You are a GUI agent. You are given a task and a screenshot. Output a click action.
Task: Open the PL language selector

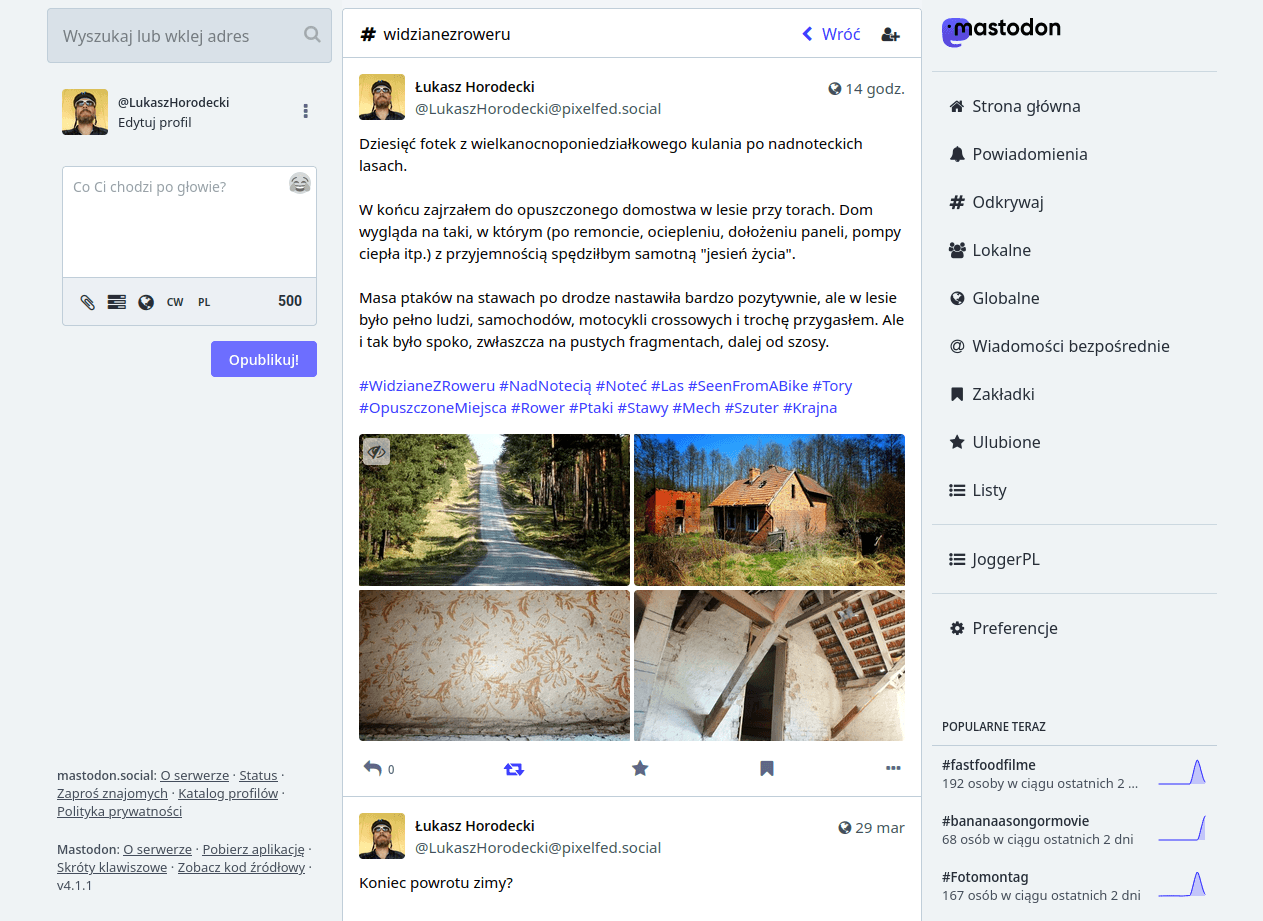pos(204,302)
